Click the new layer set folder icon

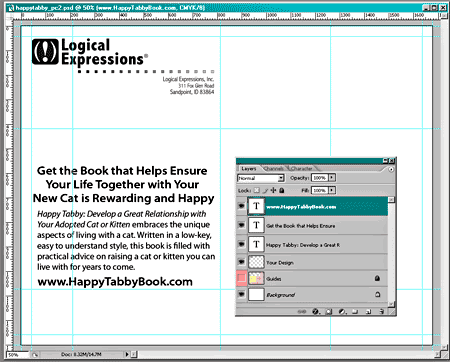tap(355, 311)
